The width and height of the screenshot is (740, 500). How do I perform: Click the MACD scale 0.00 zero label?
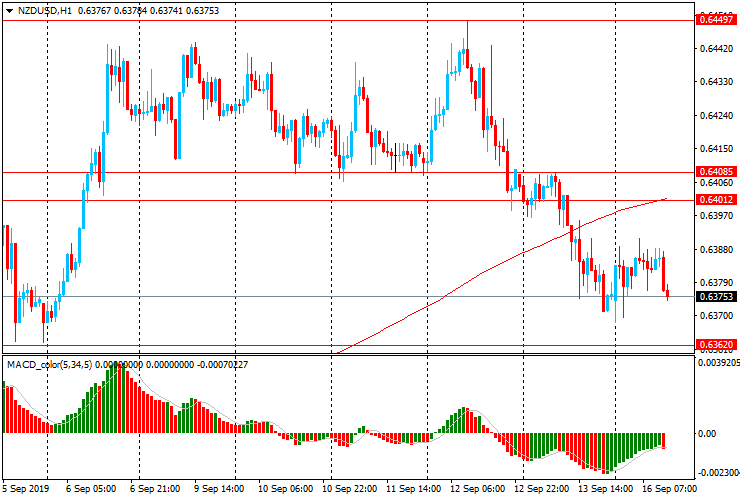(x=706, y=433)
